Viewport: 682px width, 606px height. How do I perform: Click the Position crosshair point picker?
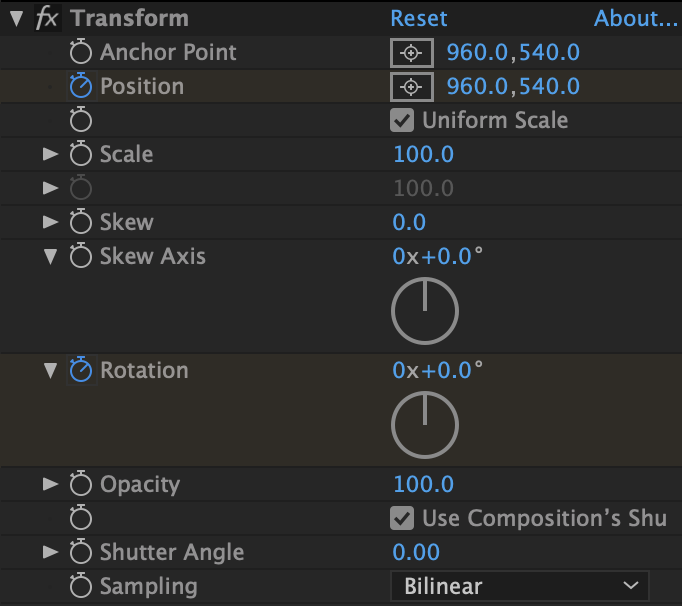tap(412, 86)
